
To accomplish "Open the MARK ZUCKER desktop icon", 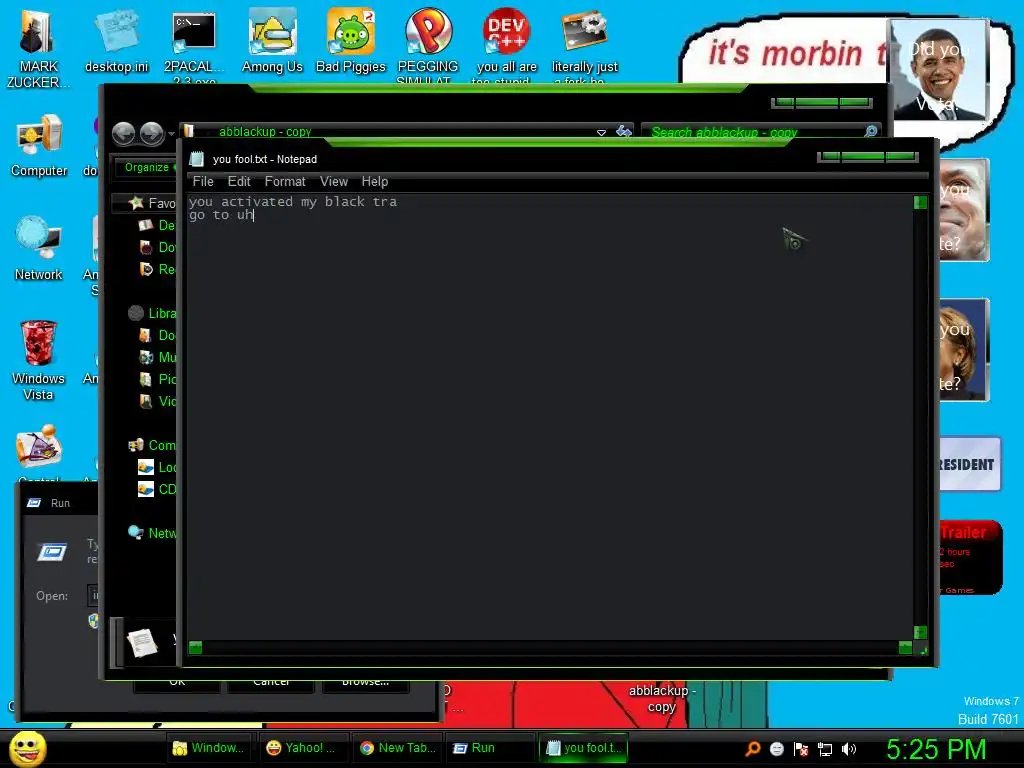I will pos(37,47).
